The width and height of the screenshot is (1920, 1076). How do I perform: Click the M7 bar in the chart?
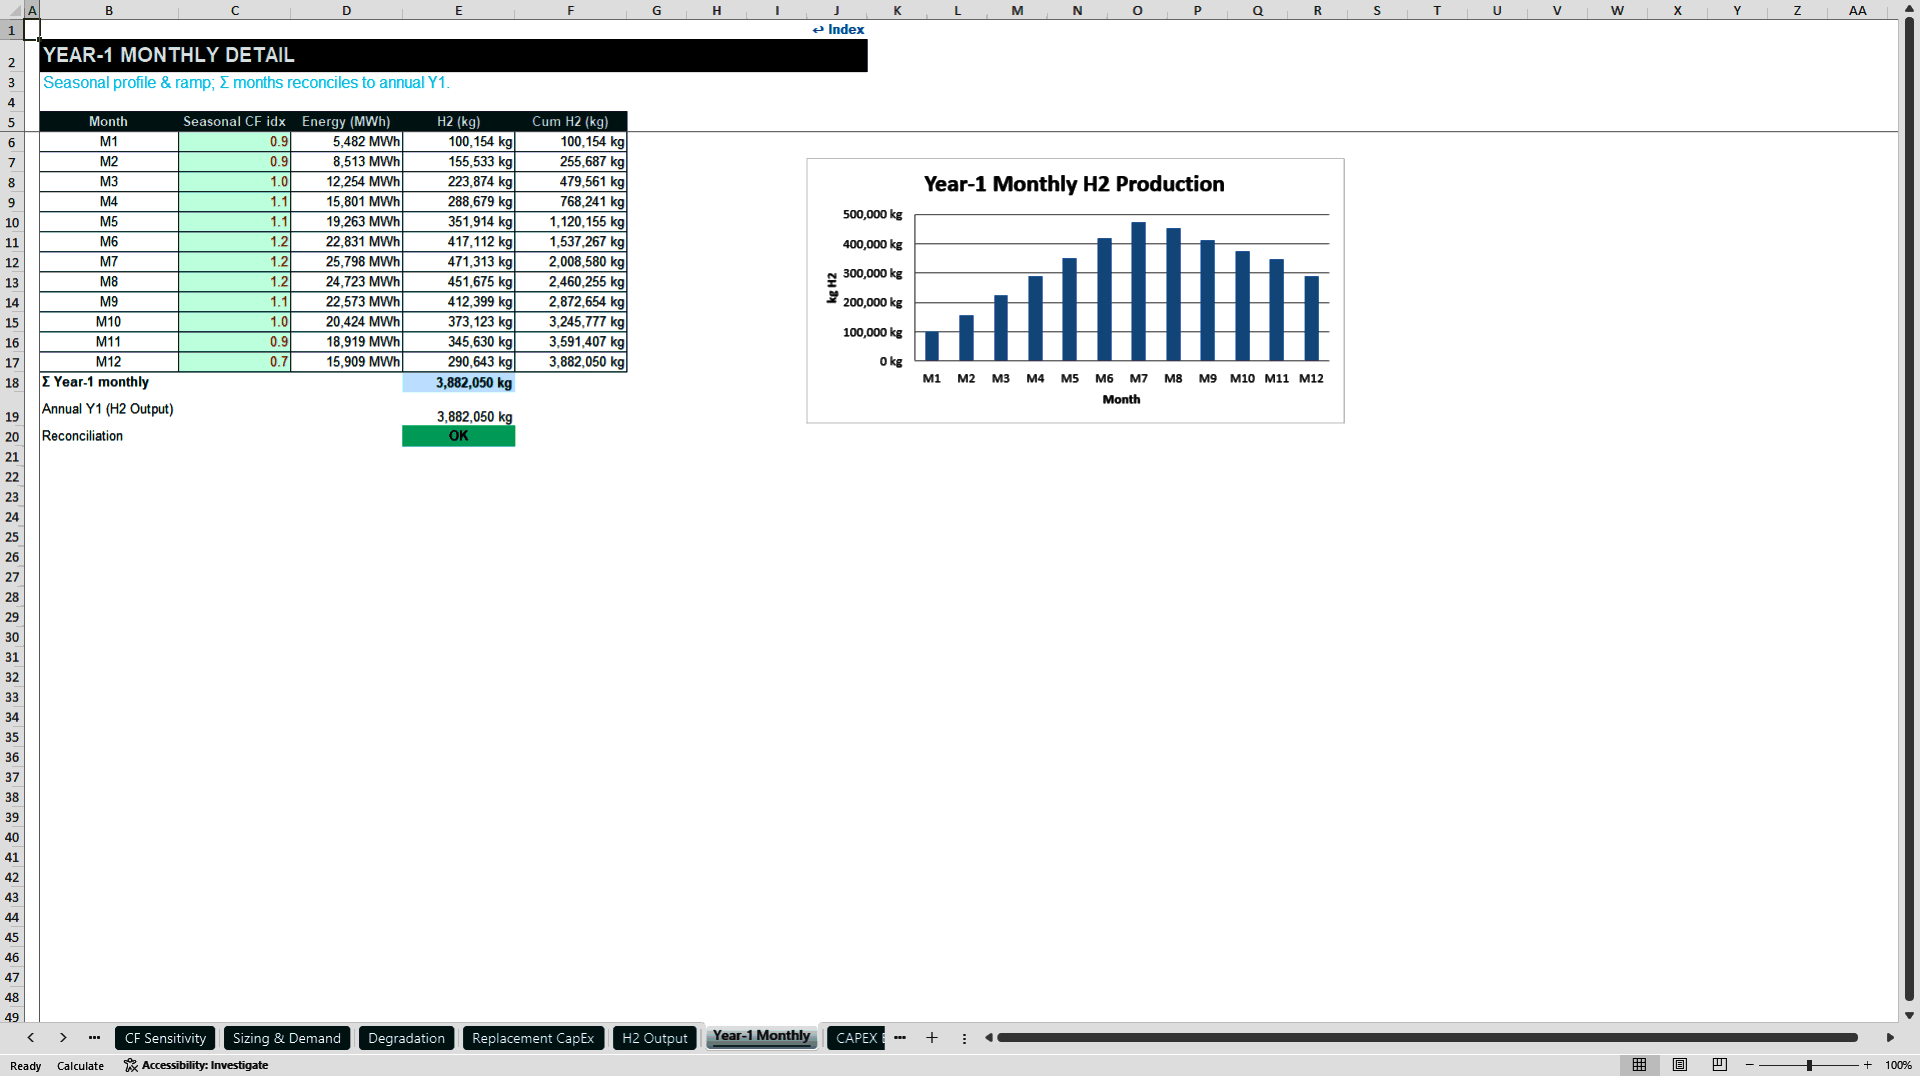pos(1138,291)
